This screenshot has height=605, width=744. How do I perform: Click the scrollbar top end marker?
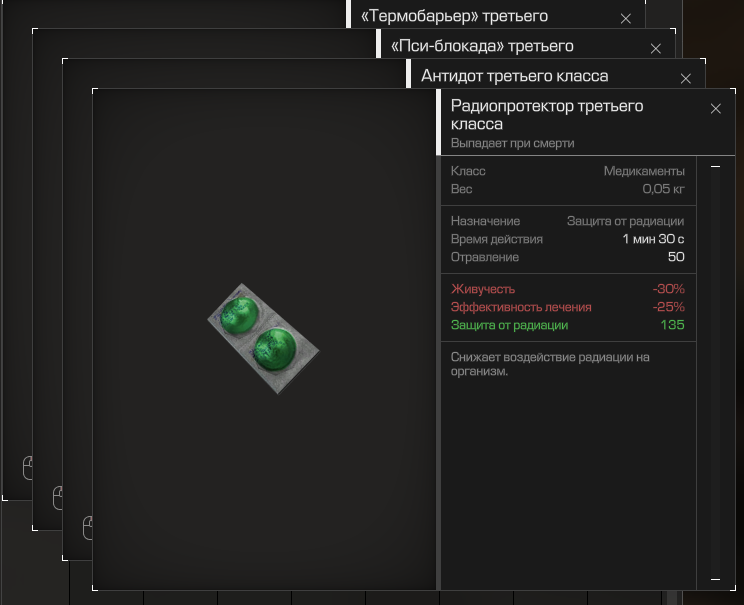[x=715, y=168]
